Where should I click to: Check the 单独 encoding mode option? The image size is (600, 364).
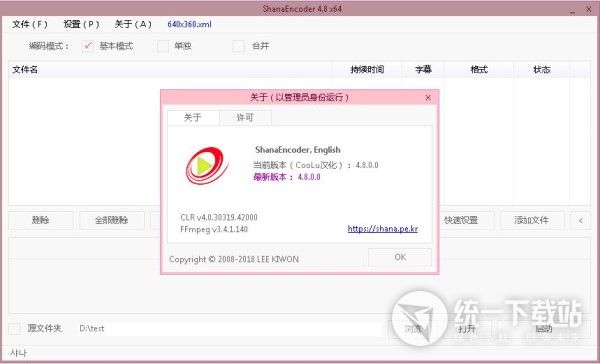[163, 46]
